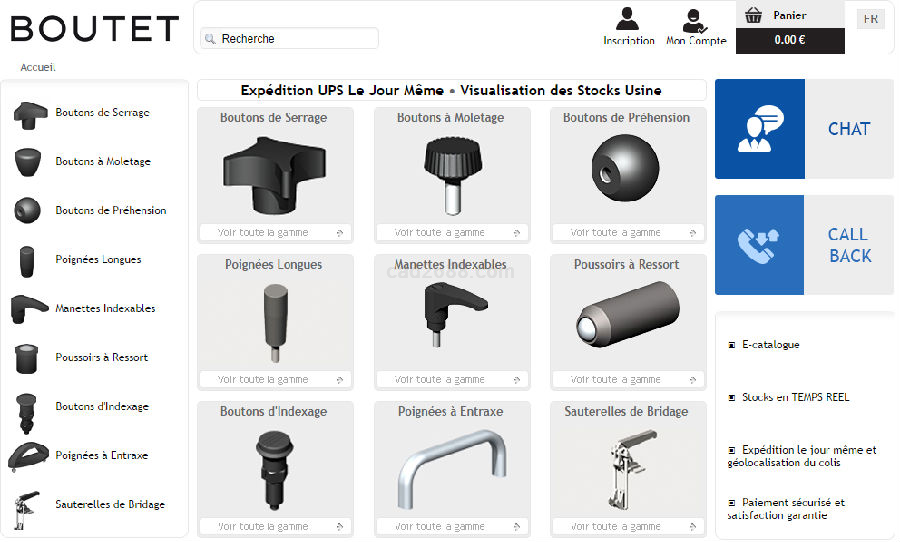Open the Panier shopping basket

[x=753, y=16]
